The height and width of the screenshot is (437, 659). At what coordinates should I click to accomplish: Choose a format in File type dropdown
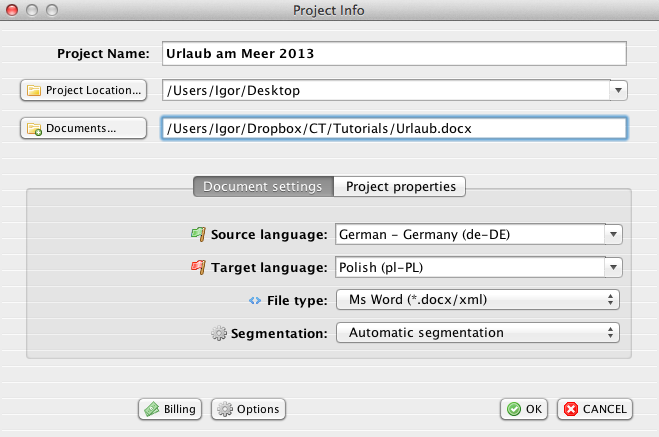pos(478,300)
